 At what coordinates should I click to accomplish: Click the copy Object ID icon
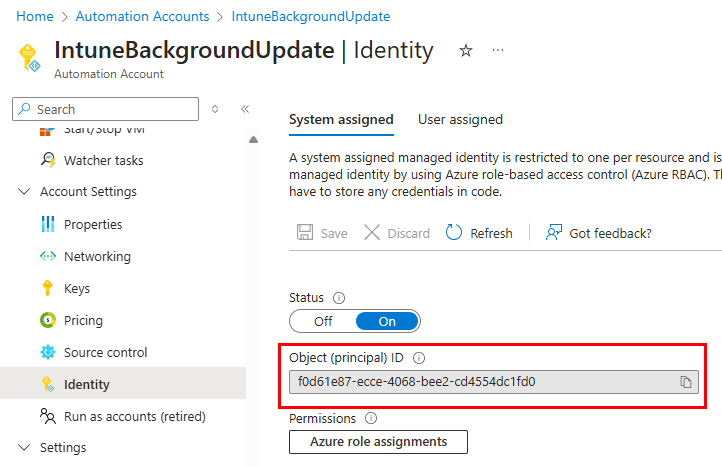[x=686, y=382]
